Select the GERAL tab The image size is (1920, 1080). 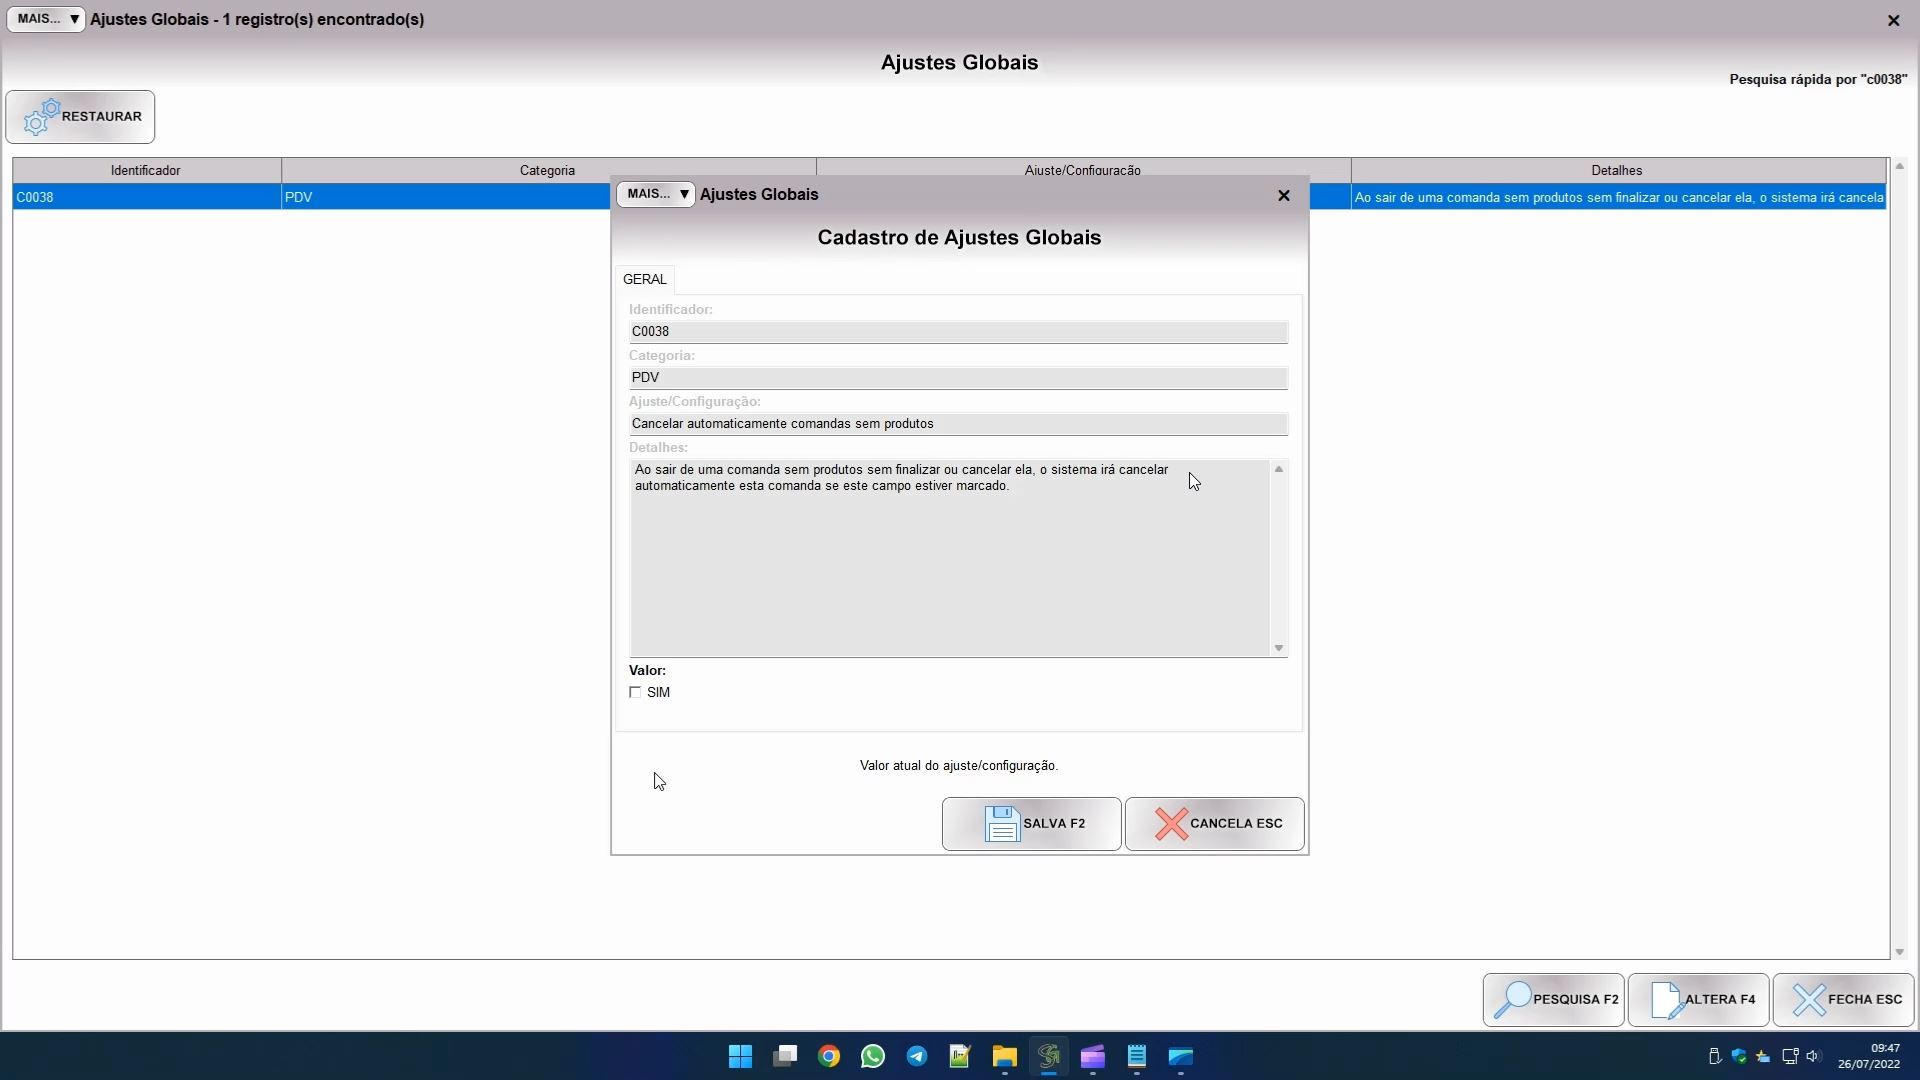644,279
